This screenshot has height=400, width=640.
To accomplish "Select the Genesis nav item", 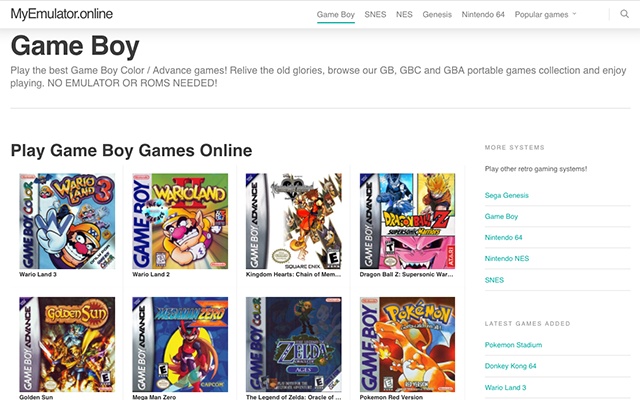I will 437,15.
